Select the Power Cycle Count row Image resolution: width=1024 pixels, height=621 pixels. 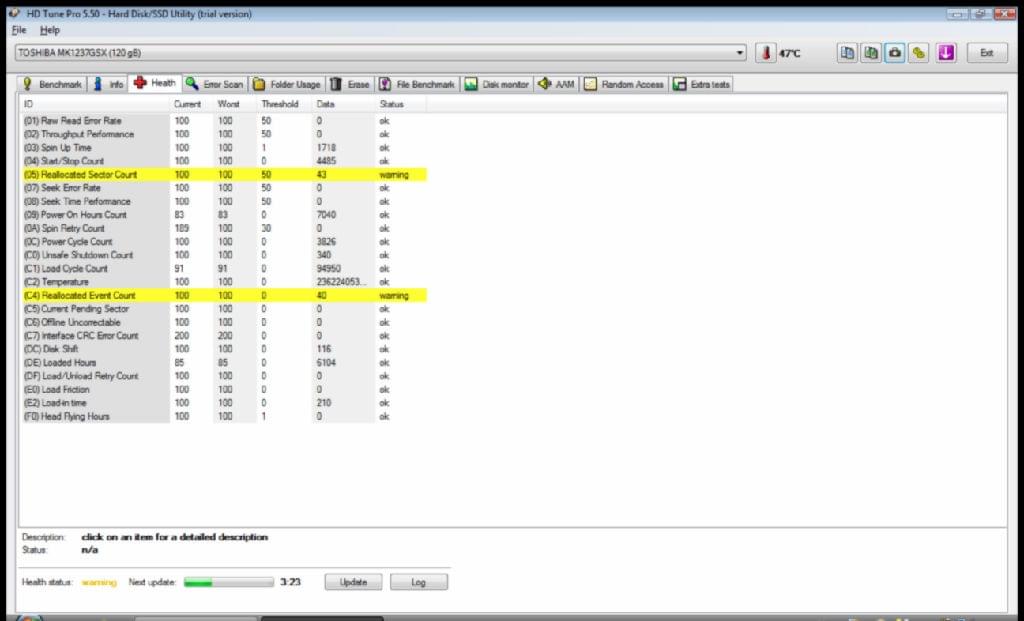(224, 242)
